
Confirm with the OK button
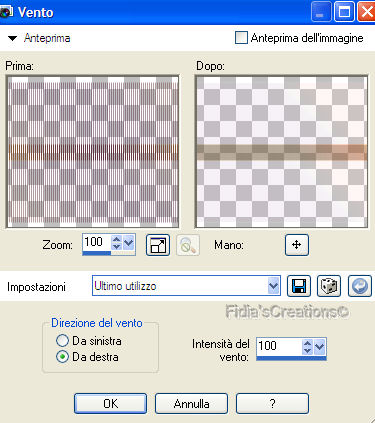pos(110,404)
